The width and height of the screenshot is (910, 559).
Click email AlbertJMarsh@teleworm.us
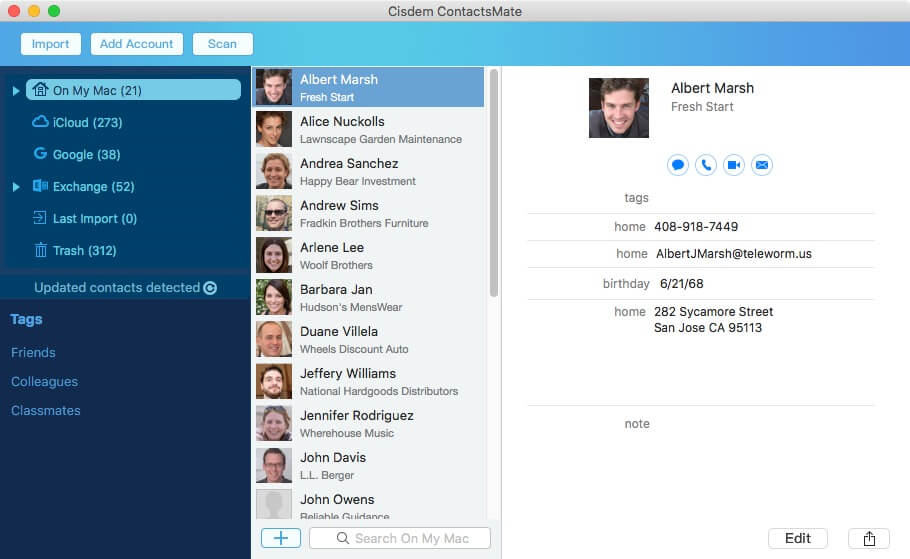pyautogui.click(x=734, y=254)
